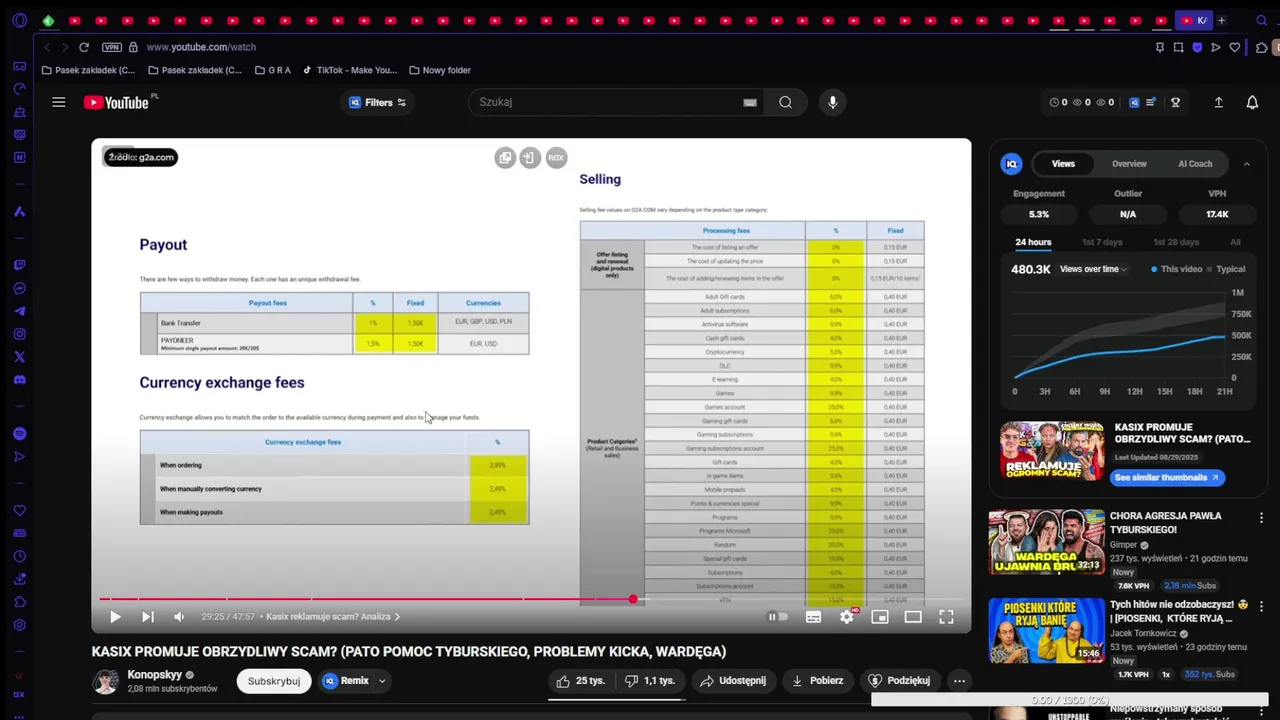Screen dimensions: 1280x720
Task: Switch to theater mode
Action: pos(913,617)
